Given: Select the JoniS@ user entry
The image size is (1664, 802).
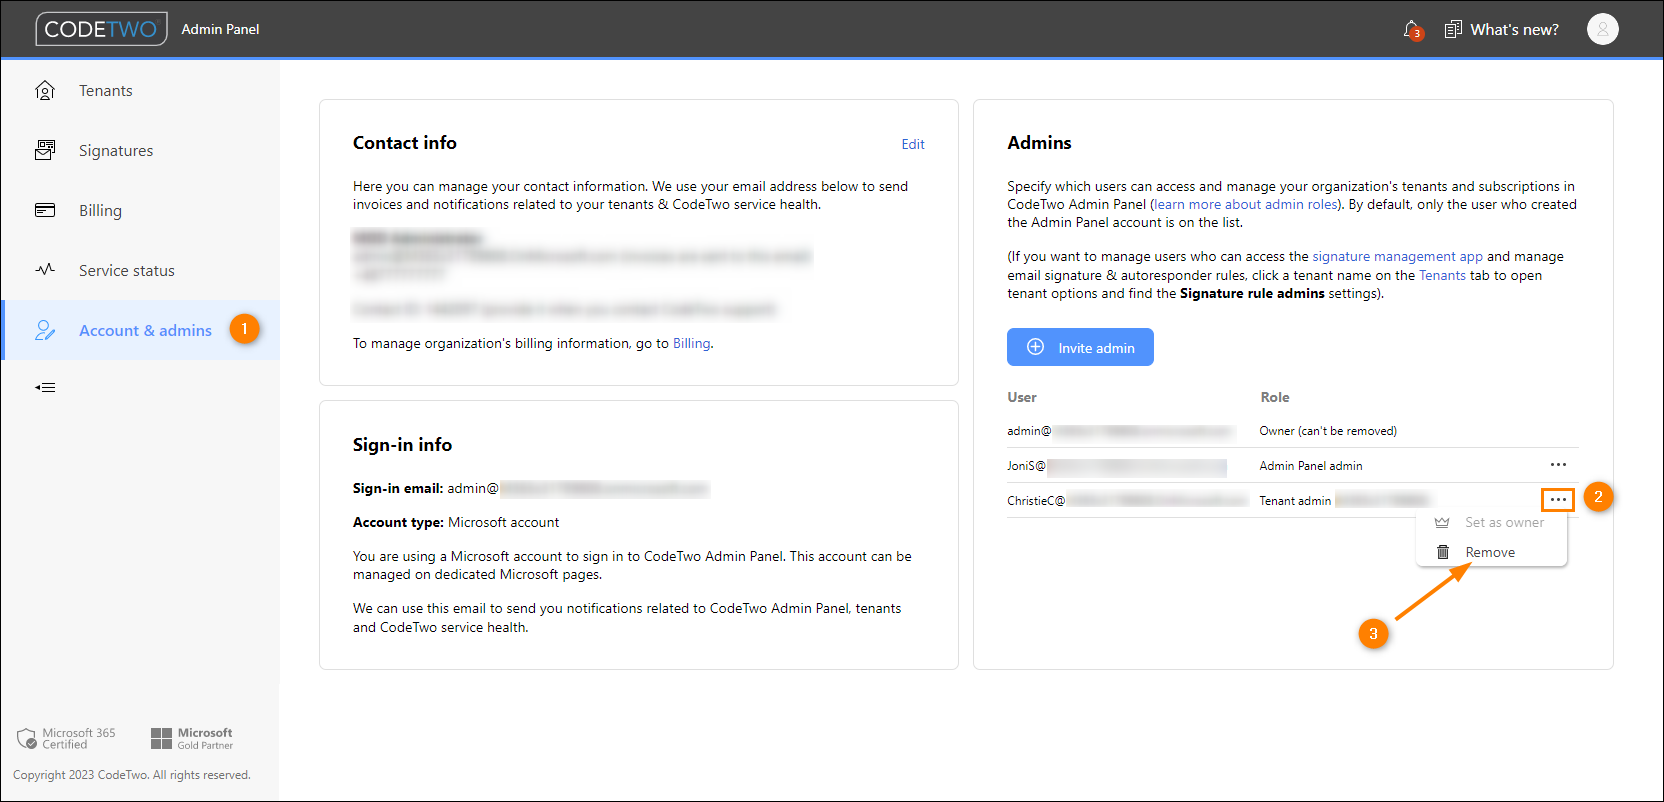Looking at the screenshot, I should (x=1117, y=466).
